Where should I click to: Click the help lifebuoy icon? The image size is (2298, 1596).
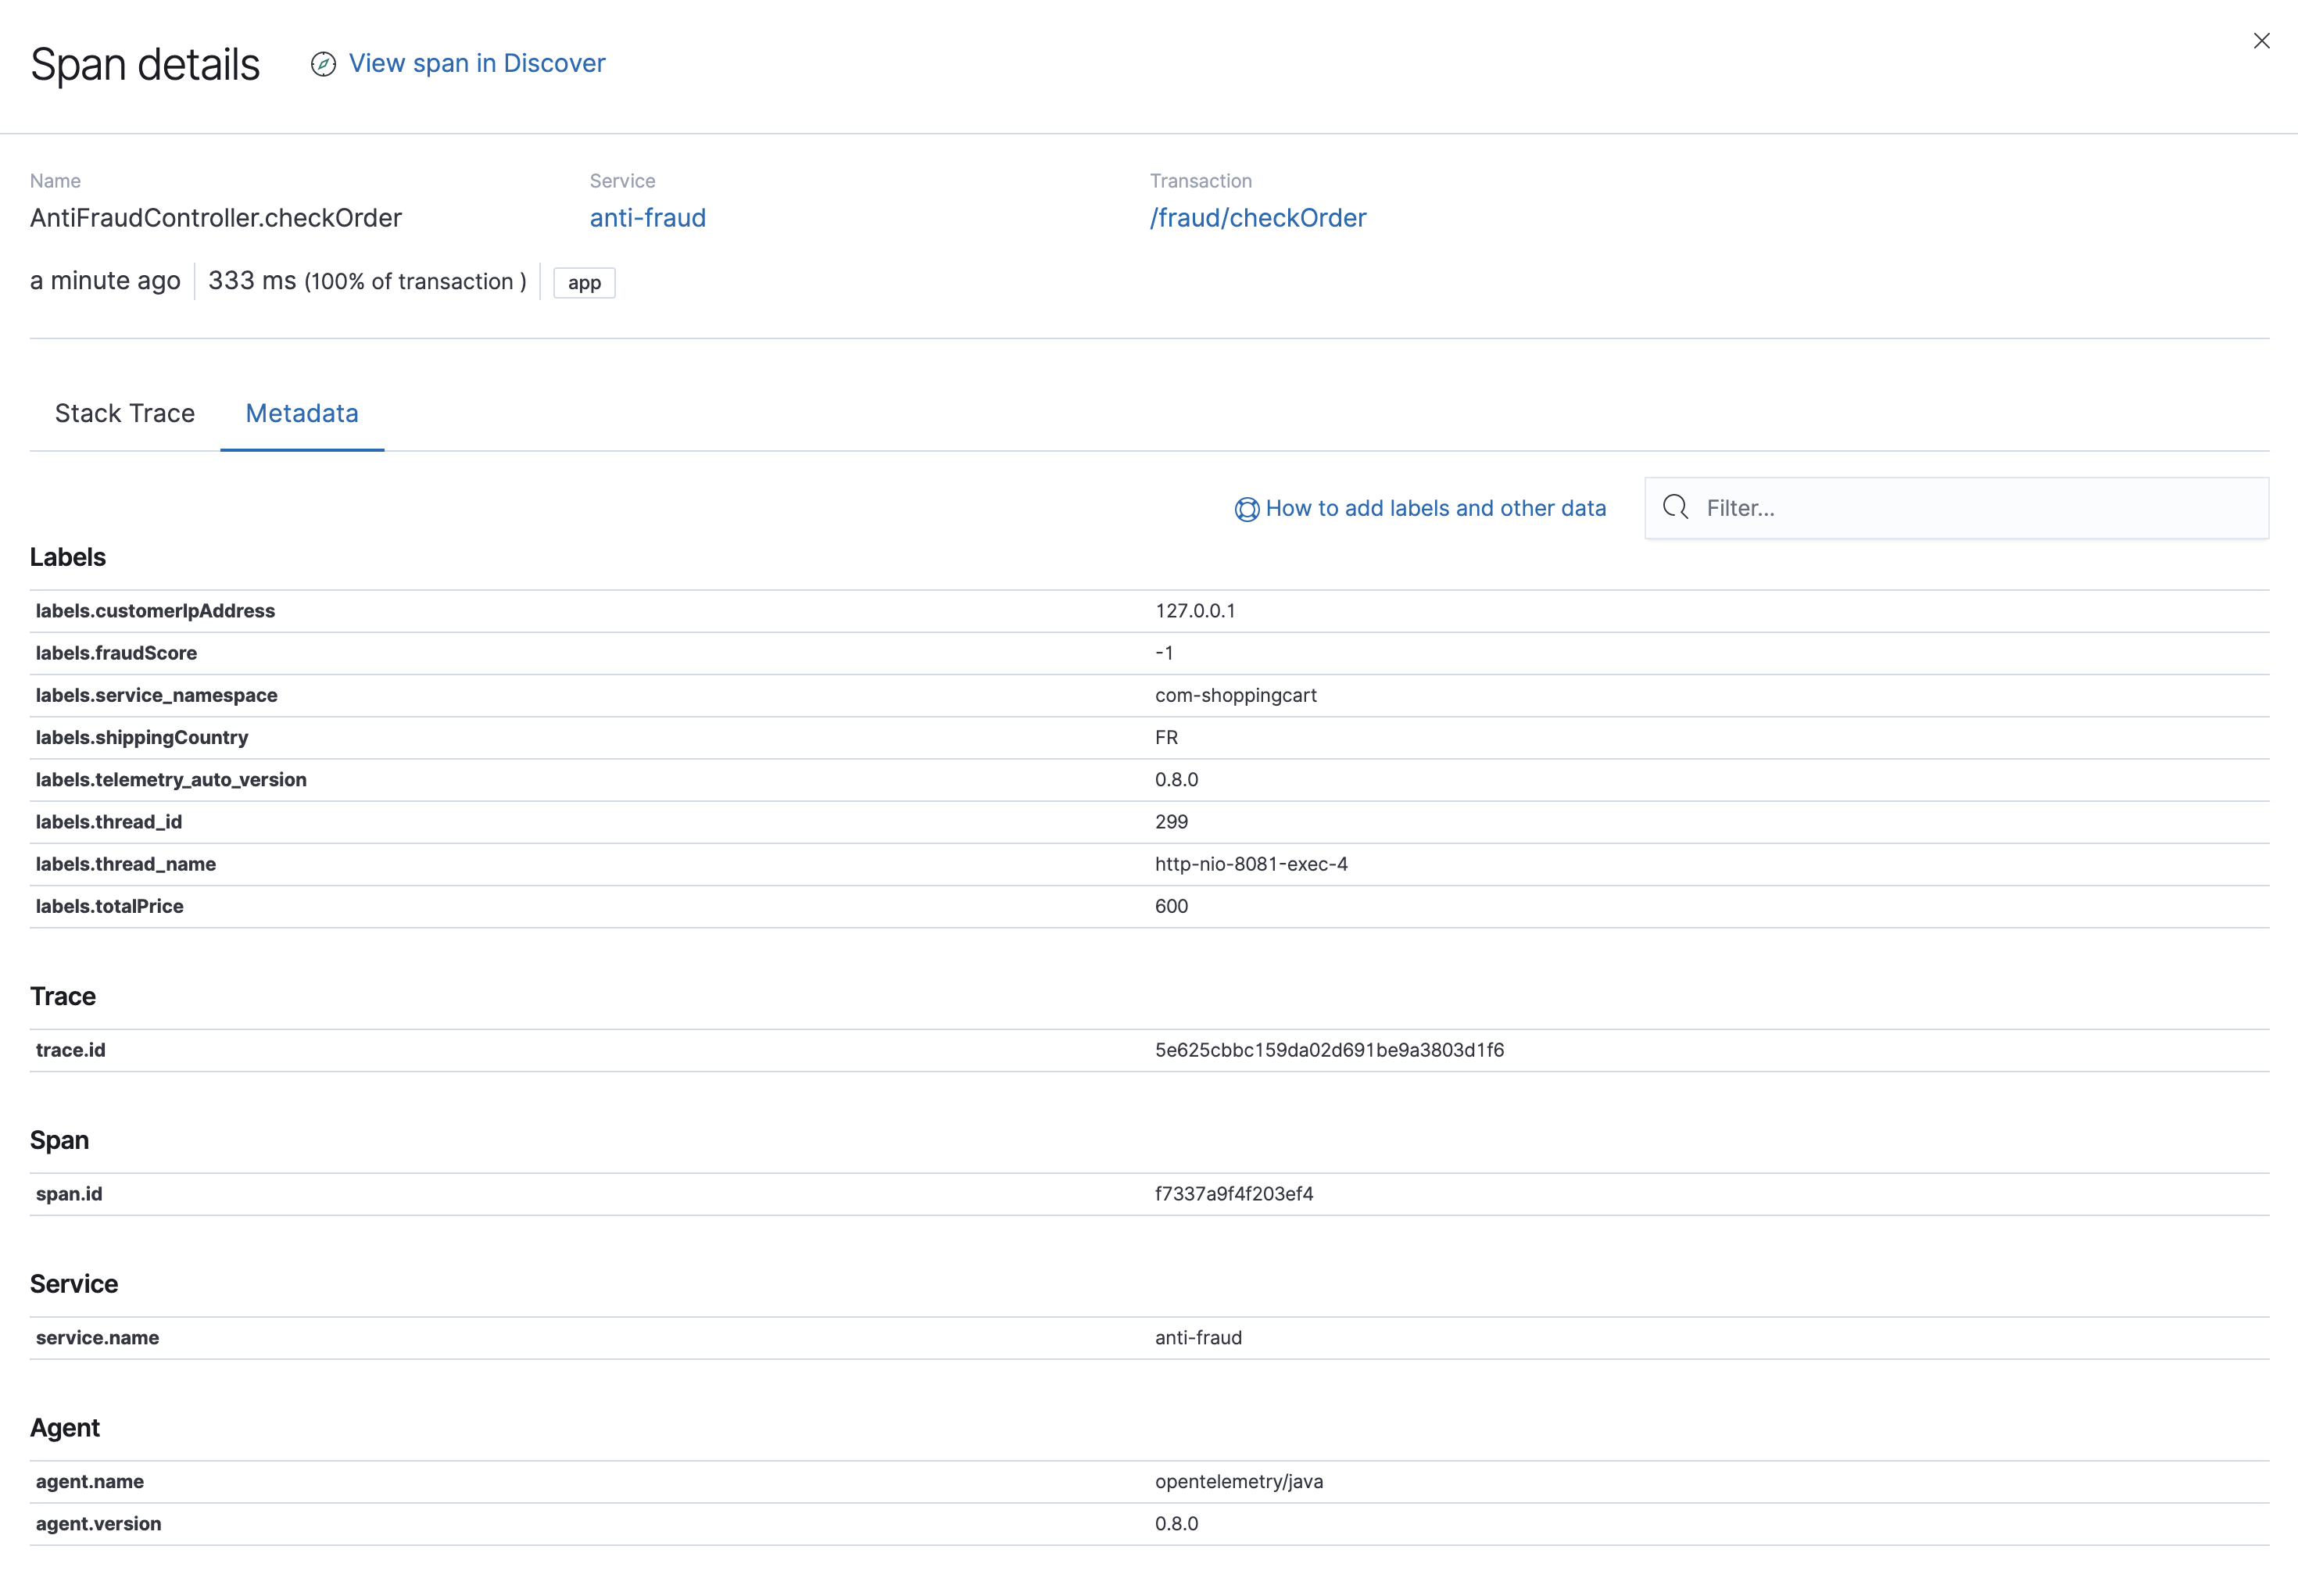pos(1246,509)
